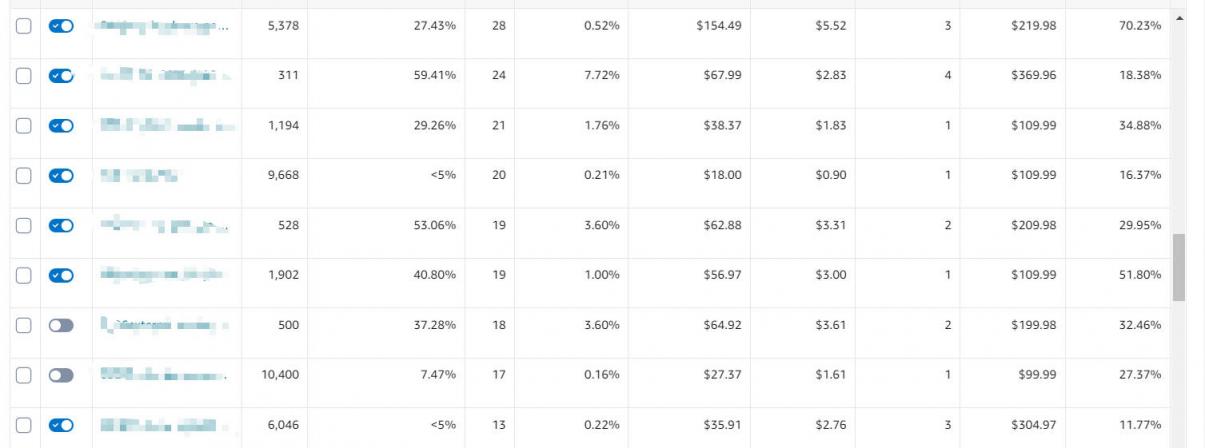1205x448 pixels.
Task: Select the checkbox in the 311 row
Action: [x=23, y=75]
